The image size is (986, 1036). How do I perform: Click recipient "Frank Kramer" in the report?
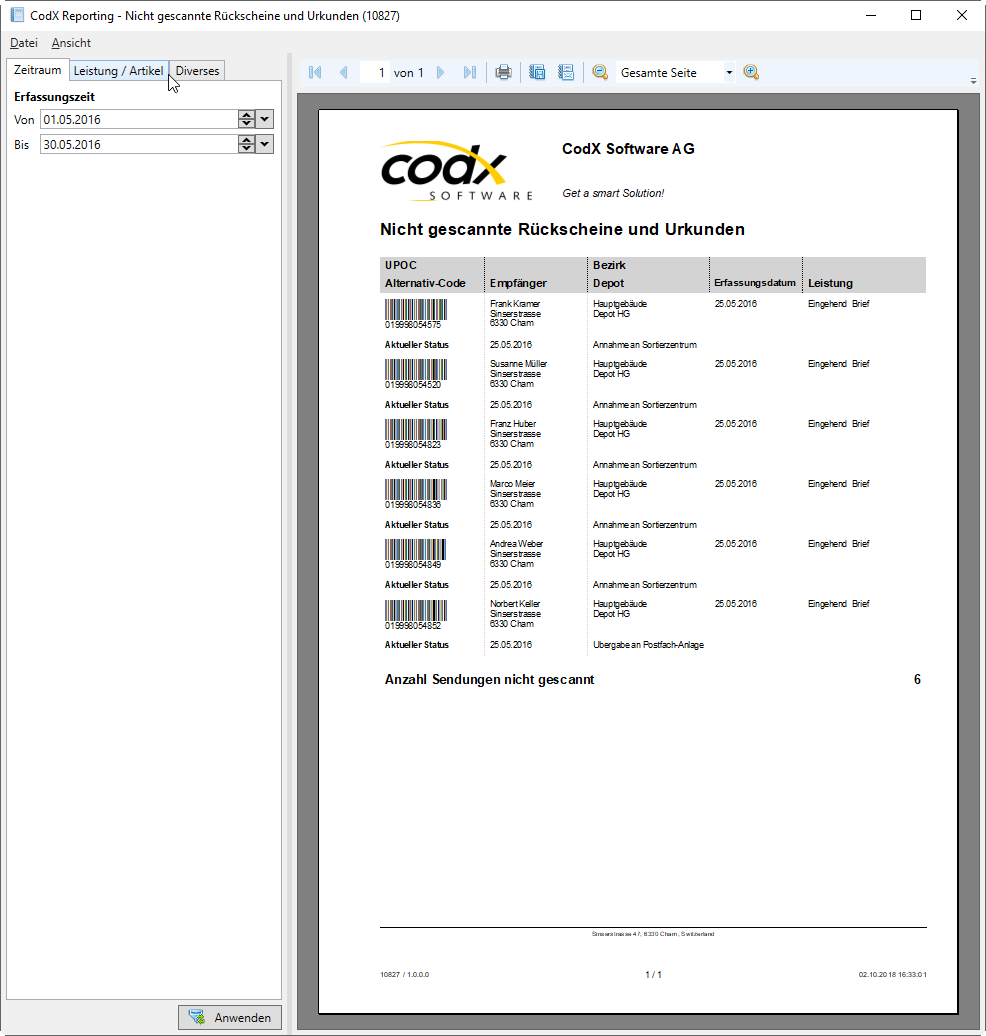pyautogui.click(x=515, y=304)
